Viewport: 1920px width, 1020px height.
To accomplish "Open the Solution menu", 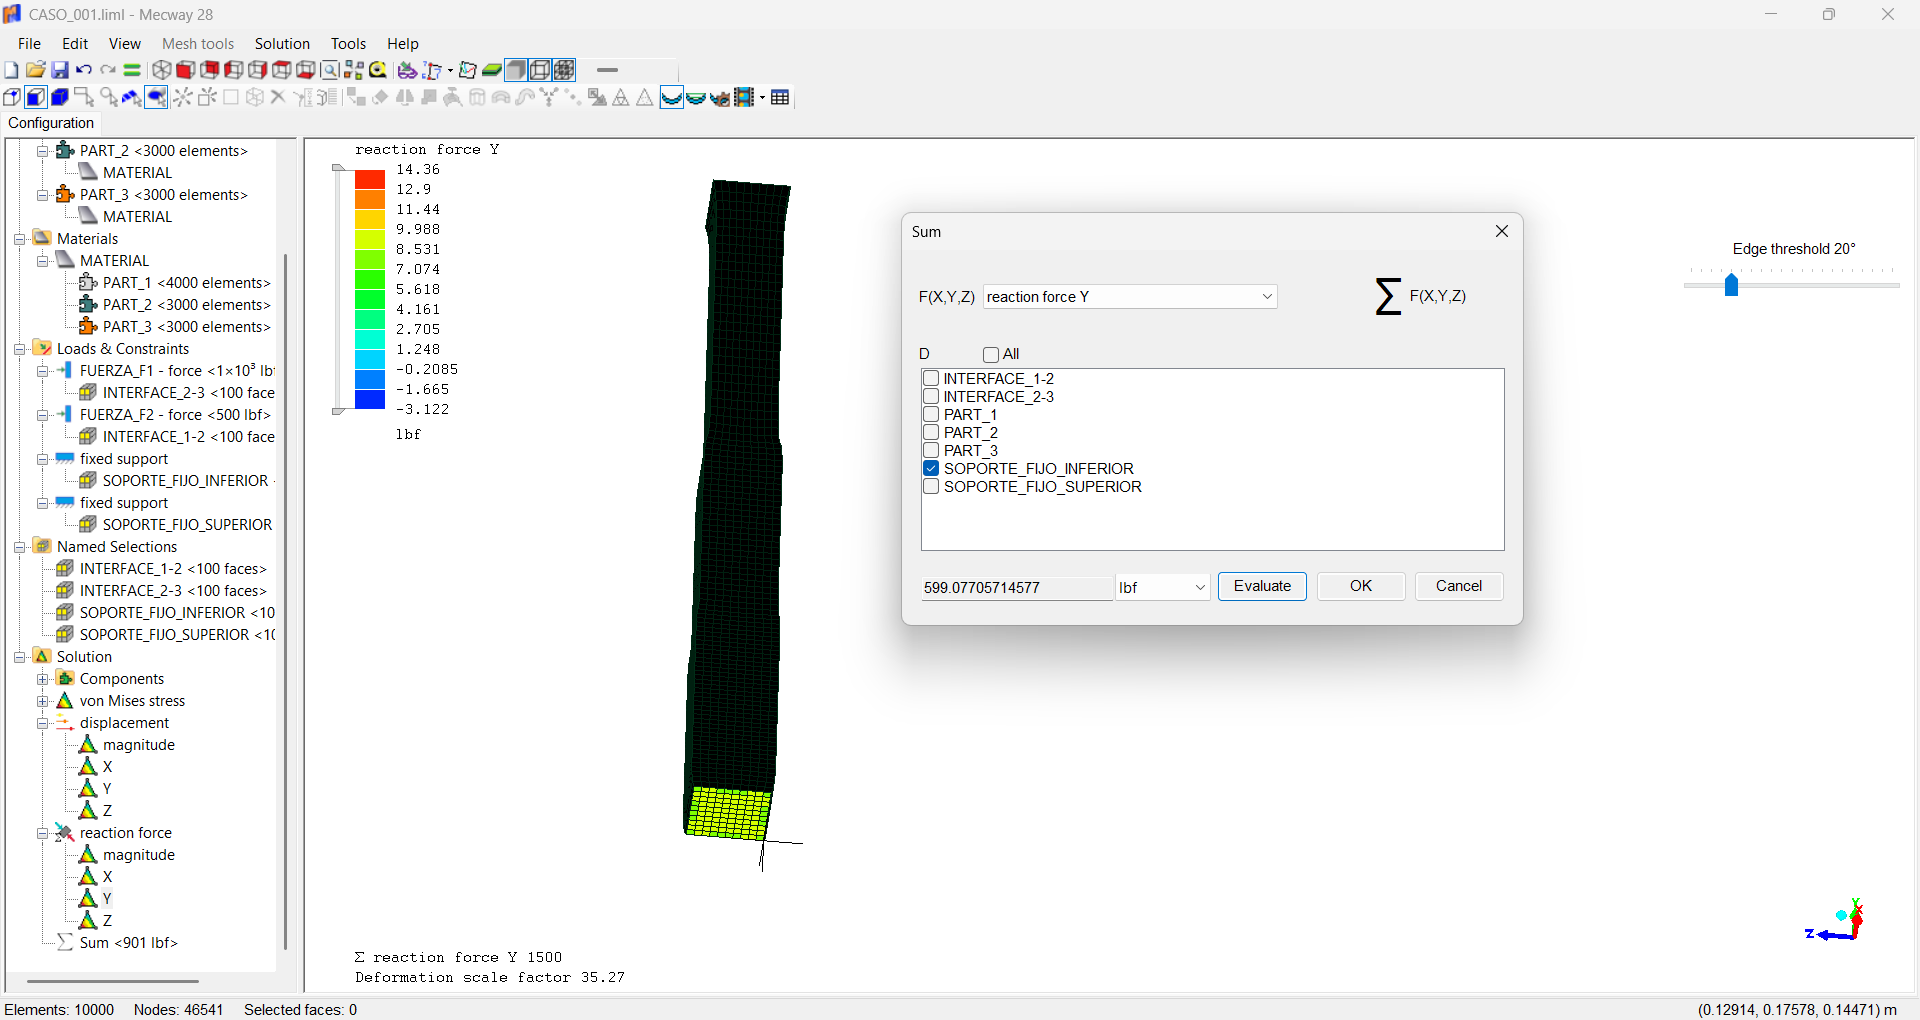I will (x=282, y=44).
